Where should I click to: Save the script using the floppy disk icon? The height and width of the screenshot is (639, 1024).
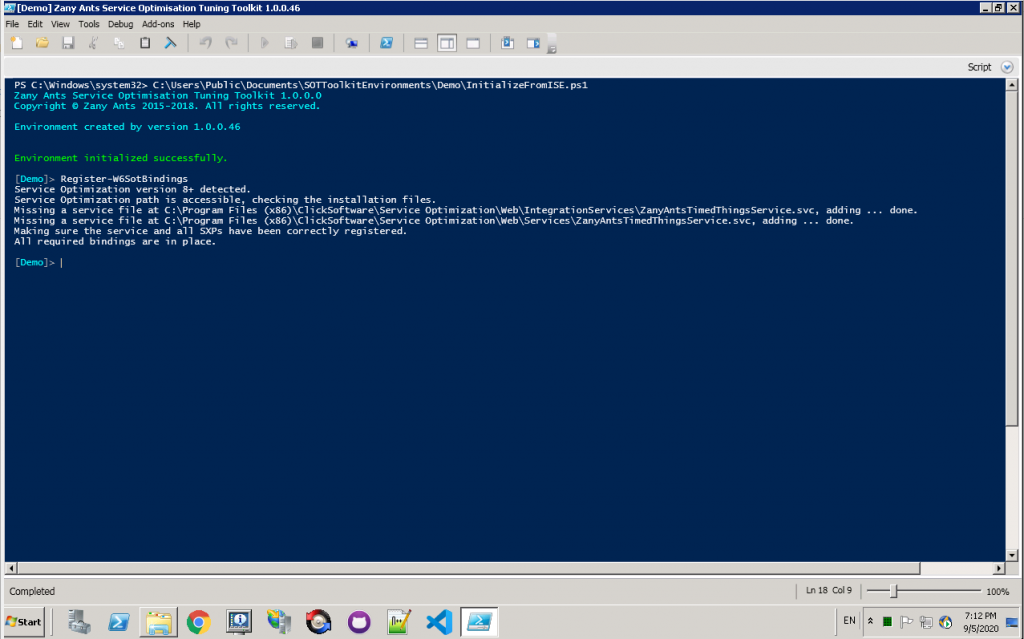[x=68, y=43]
